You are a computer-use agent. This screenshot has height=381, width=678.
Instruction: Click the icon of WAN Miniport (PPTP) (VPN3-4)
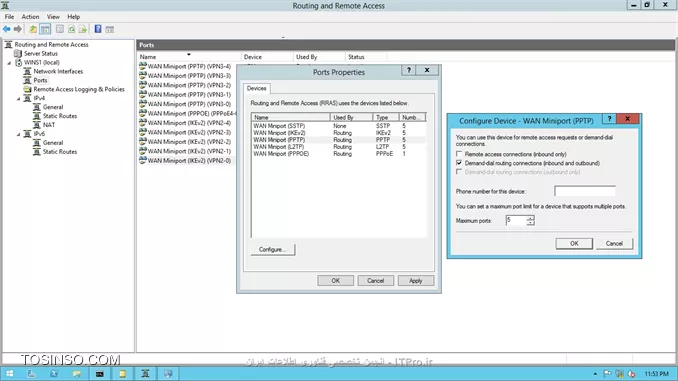pyautogui.click(x=143, y=66)
